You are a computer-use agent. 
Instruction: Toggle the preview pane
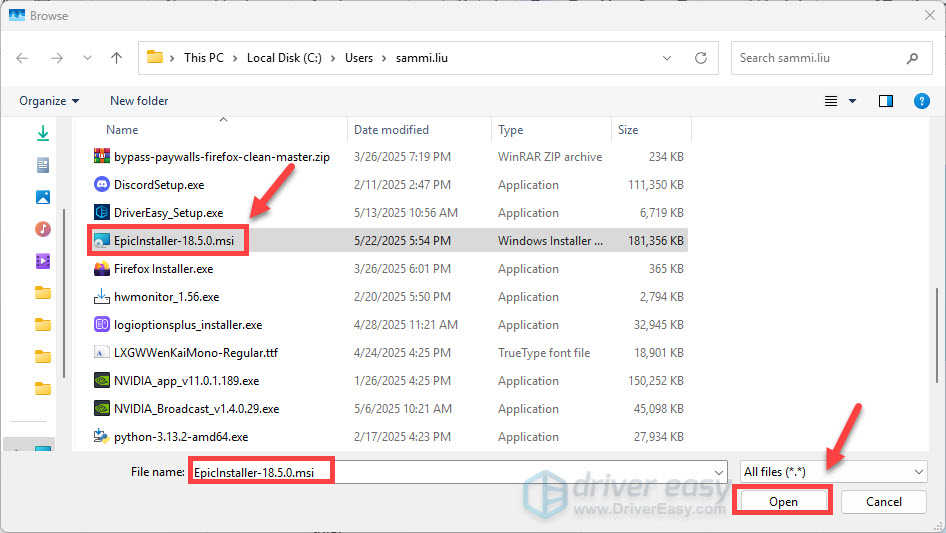[x=886, y=101]
